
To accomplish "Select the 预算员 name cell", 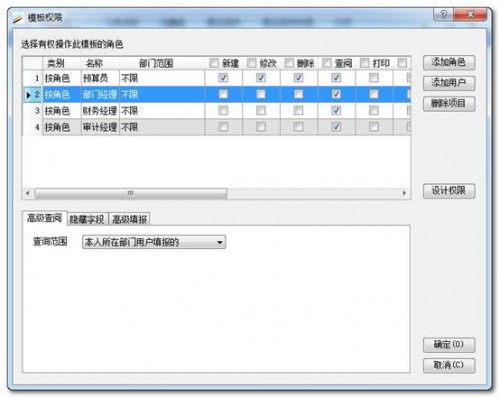I will point(100,78).
